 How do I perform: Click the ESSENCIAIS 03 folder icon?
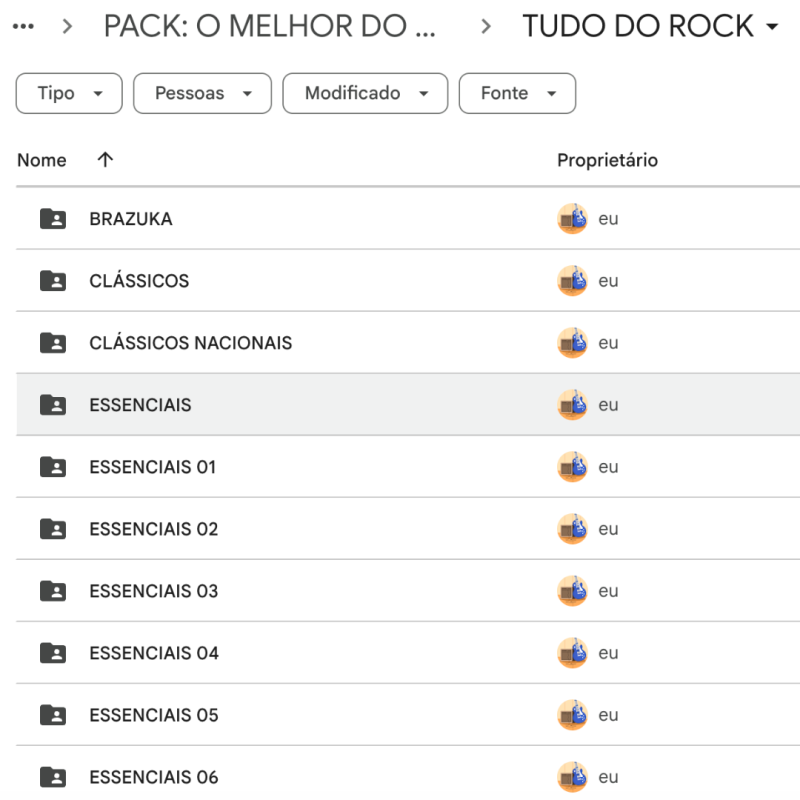click(x=53, y=591)
